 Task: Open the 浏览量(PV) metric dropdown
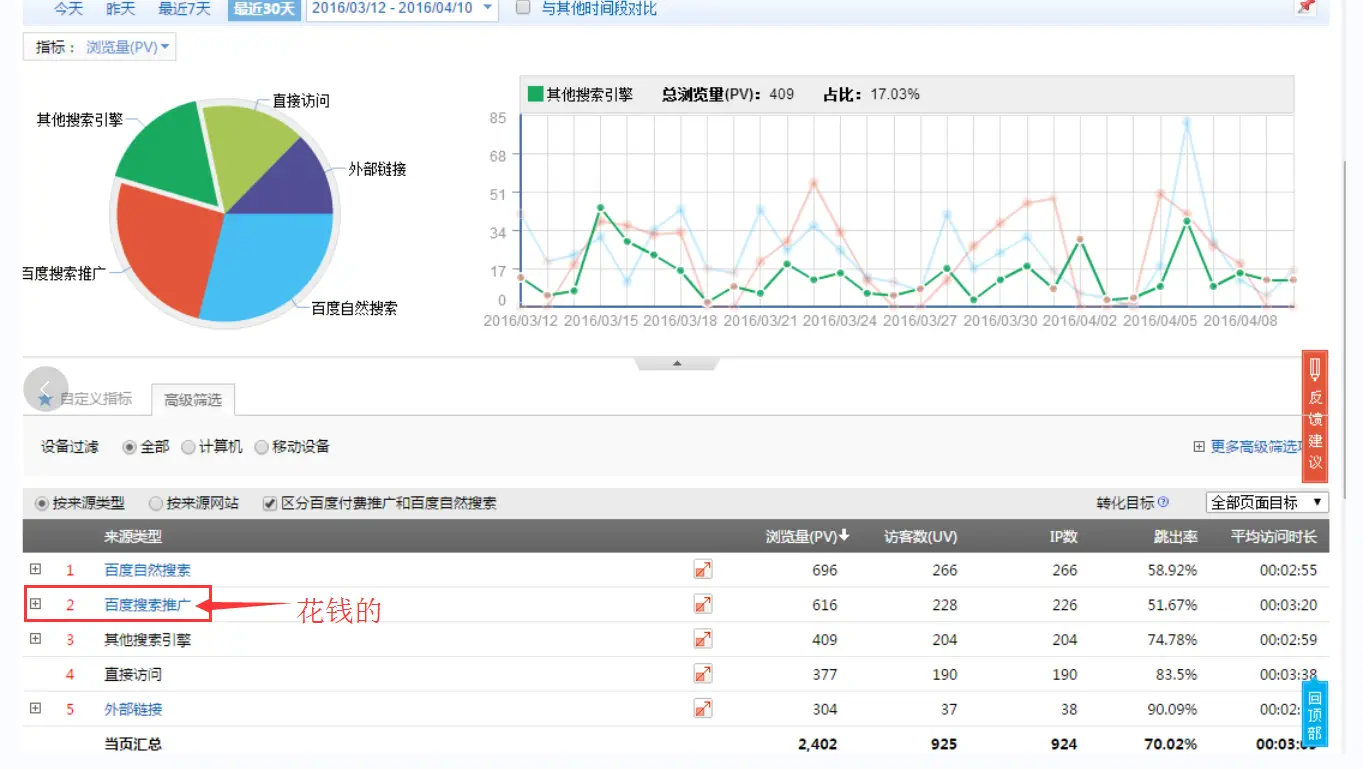point(127,47)
